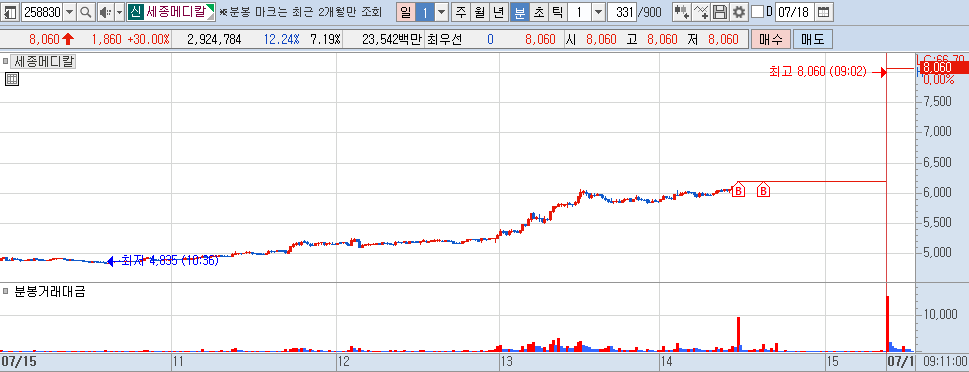The image size is (969, 372).
Task: Expand the stock code 258830 dropdown
Action: pyautogui.click(x=69, y=12)
